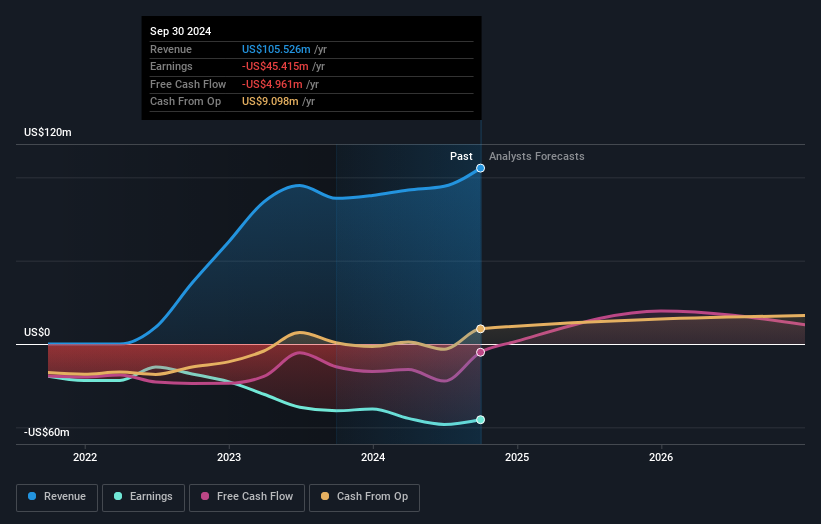Click the 2024 x-axis label

click(373, 458)
